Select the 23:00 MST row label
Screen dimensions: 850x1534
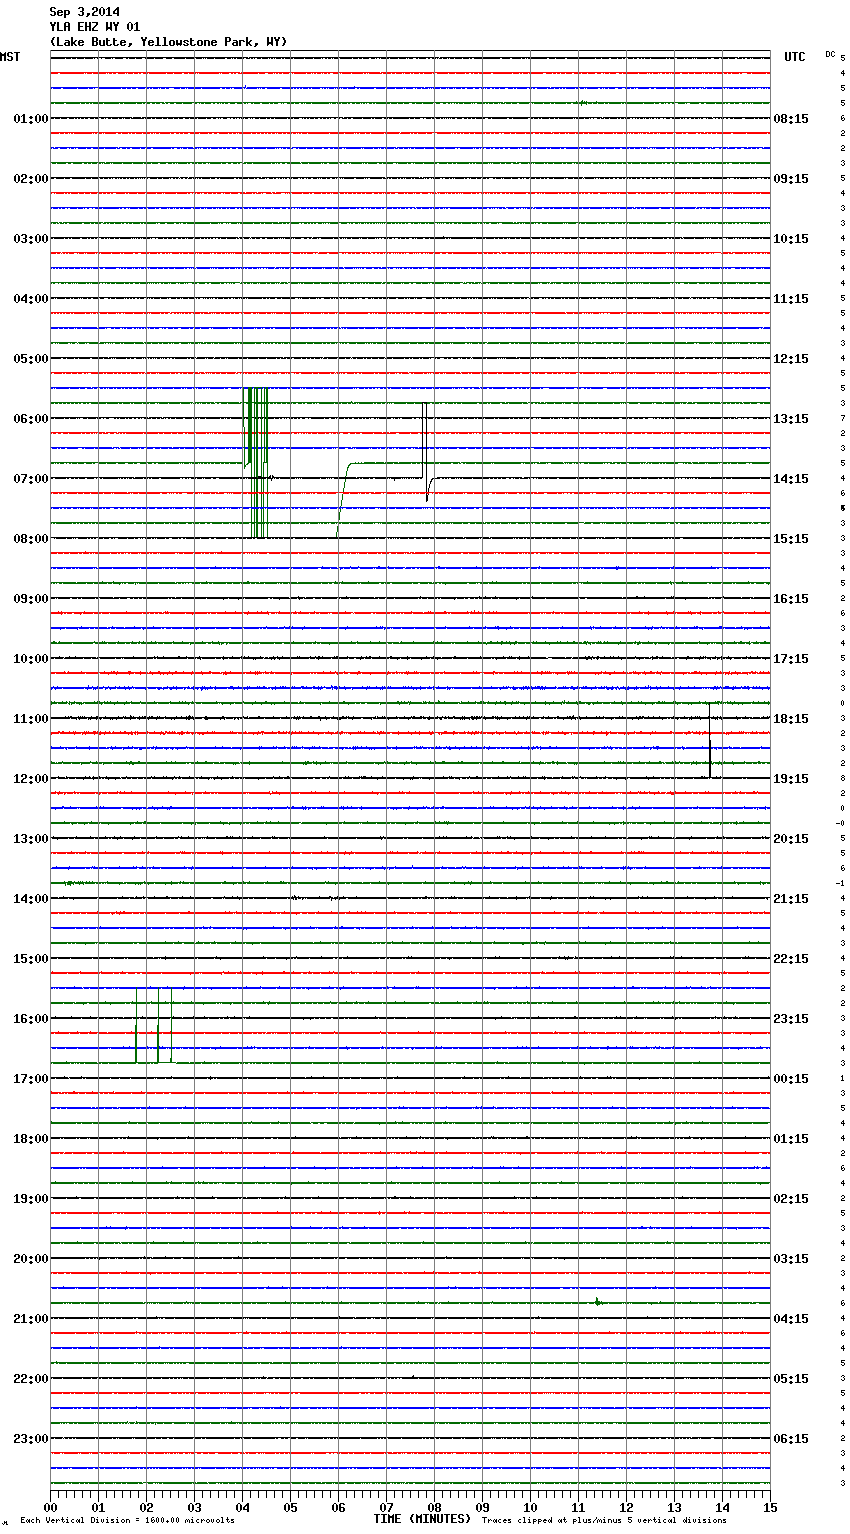tap(31, 1439)
